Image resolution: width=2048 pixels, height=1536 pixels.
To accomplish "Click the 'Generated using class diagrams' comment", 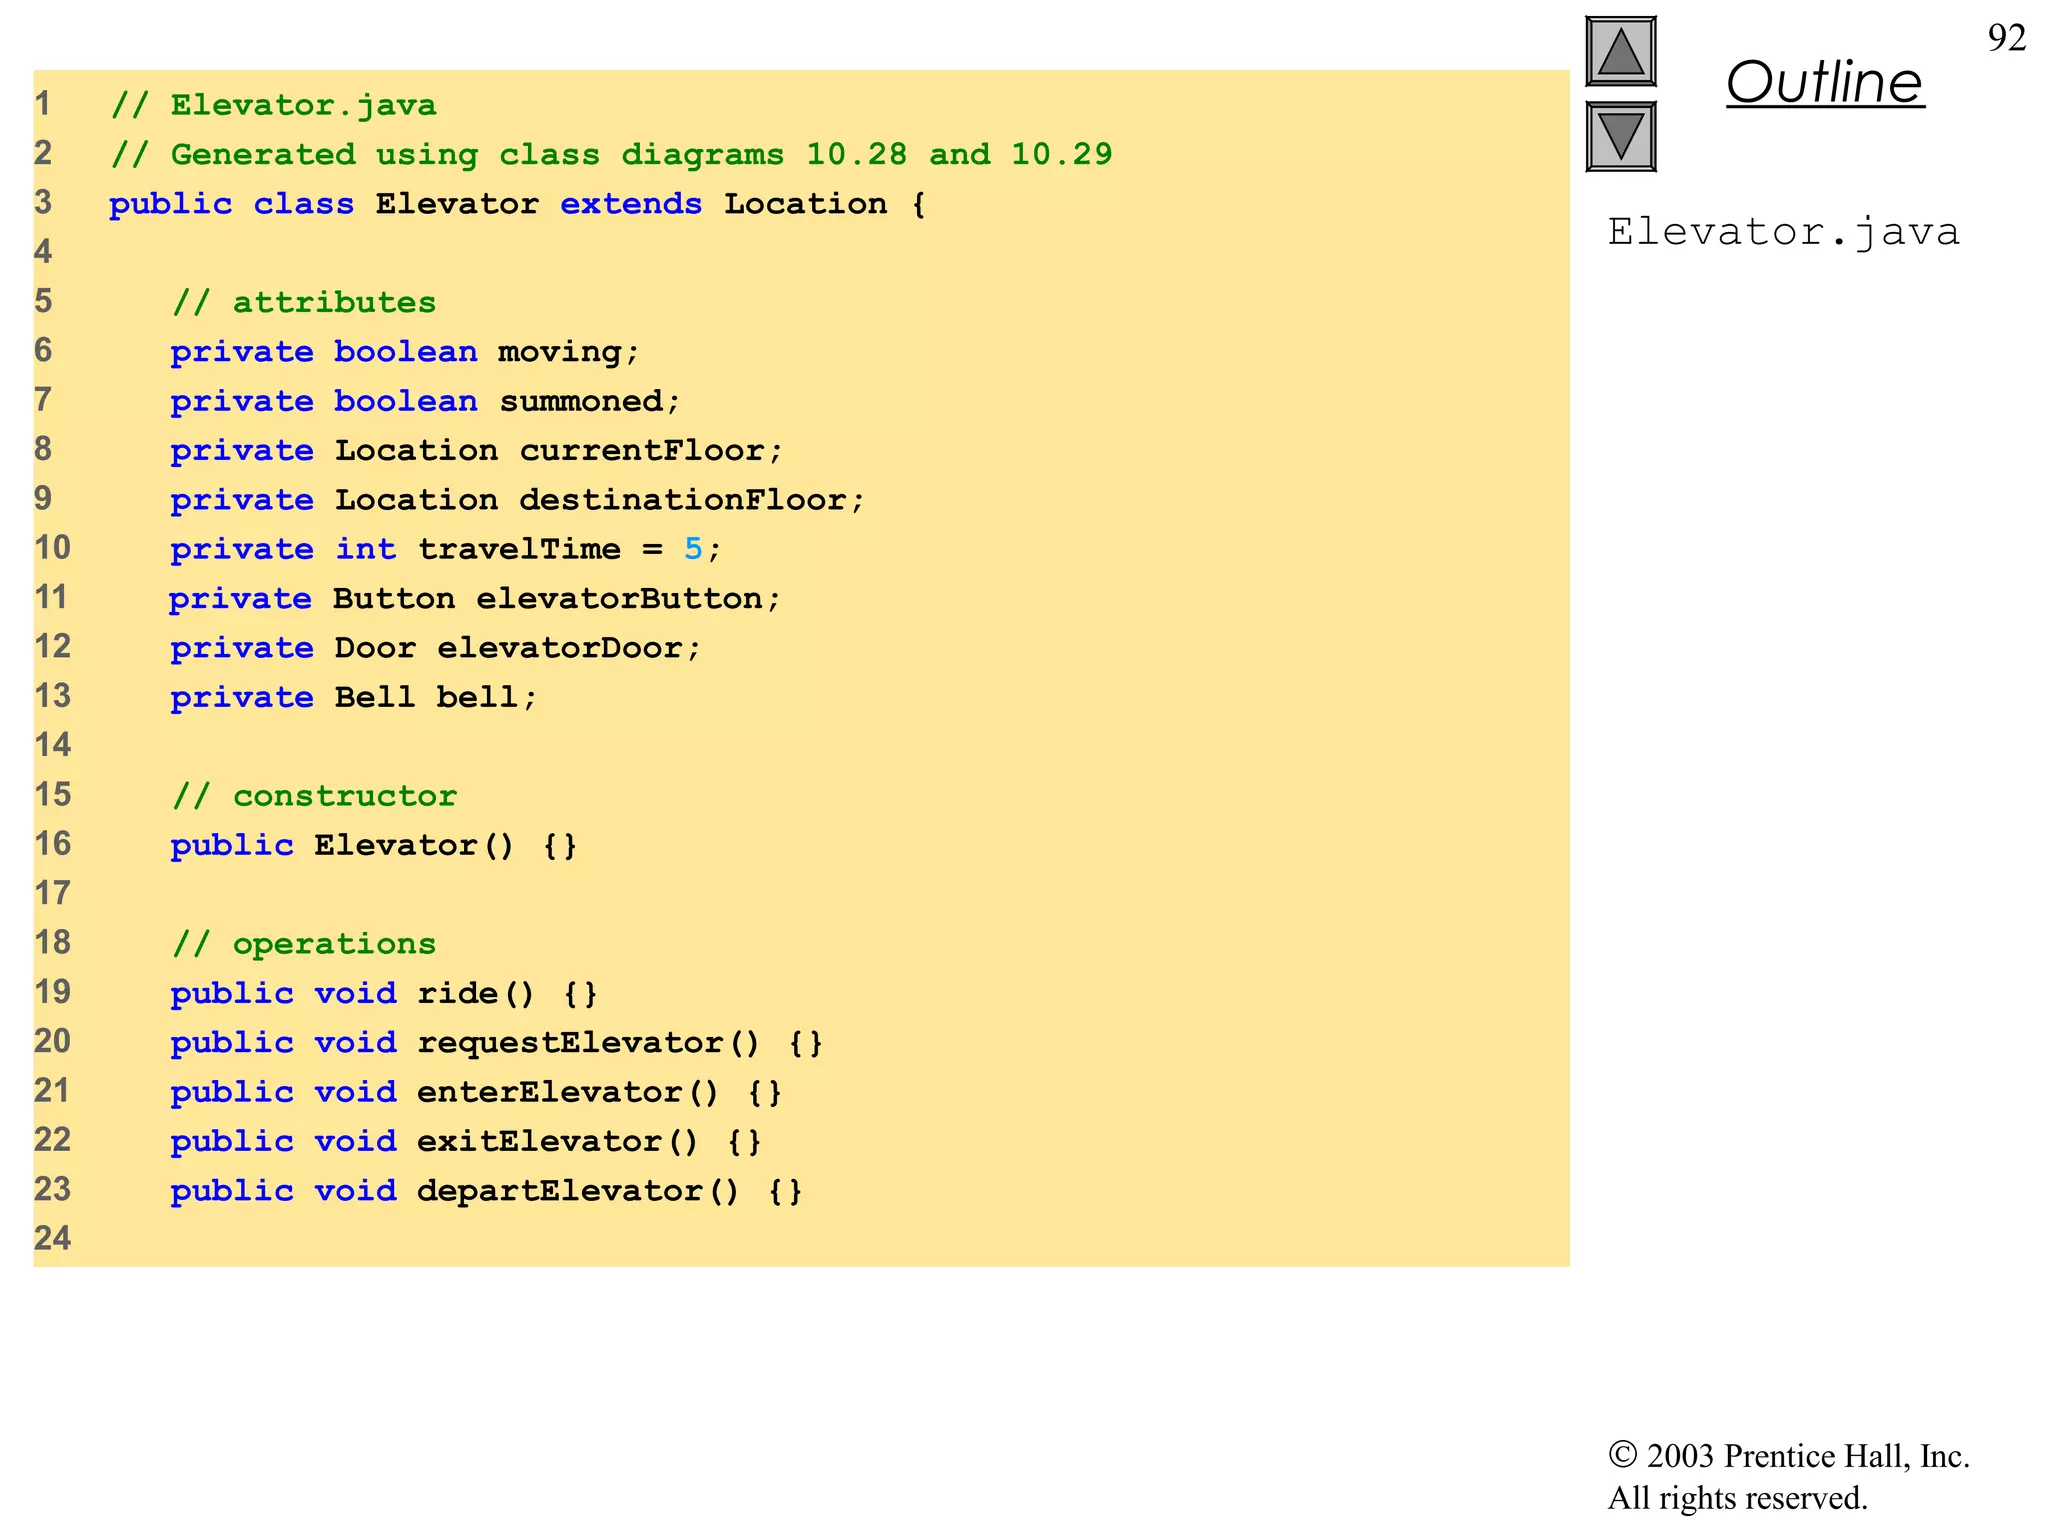I will (x=611, y=154).
